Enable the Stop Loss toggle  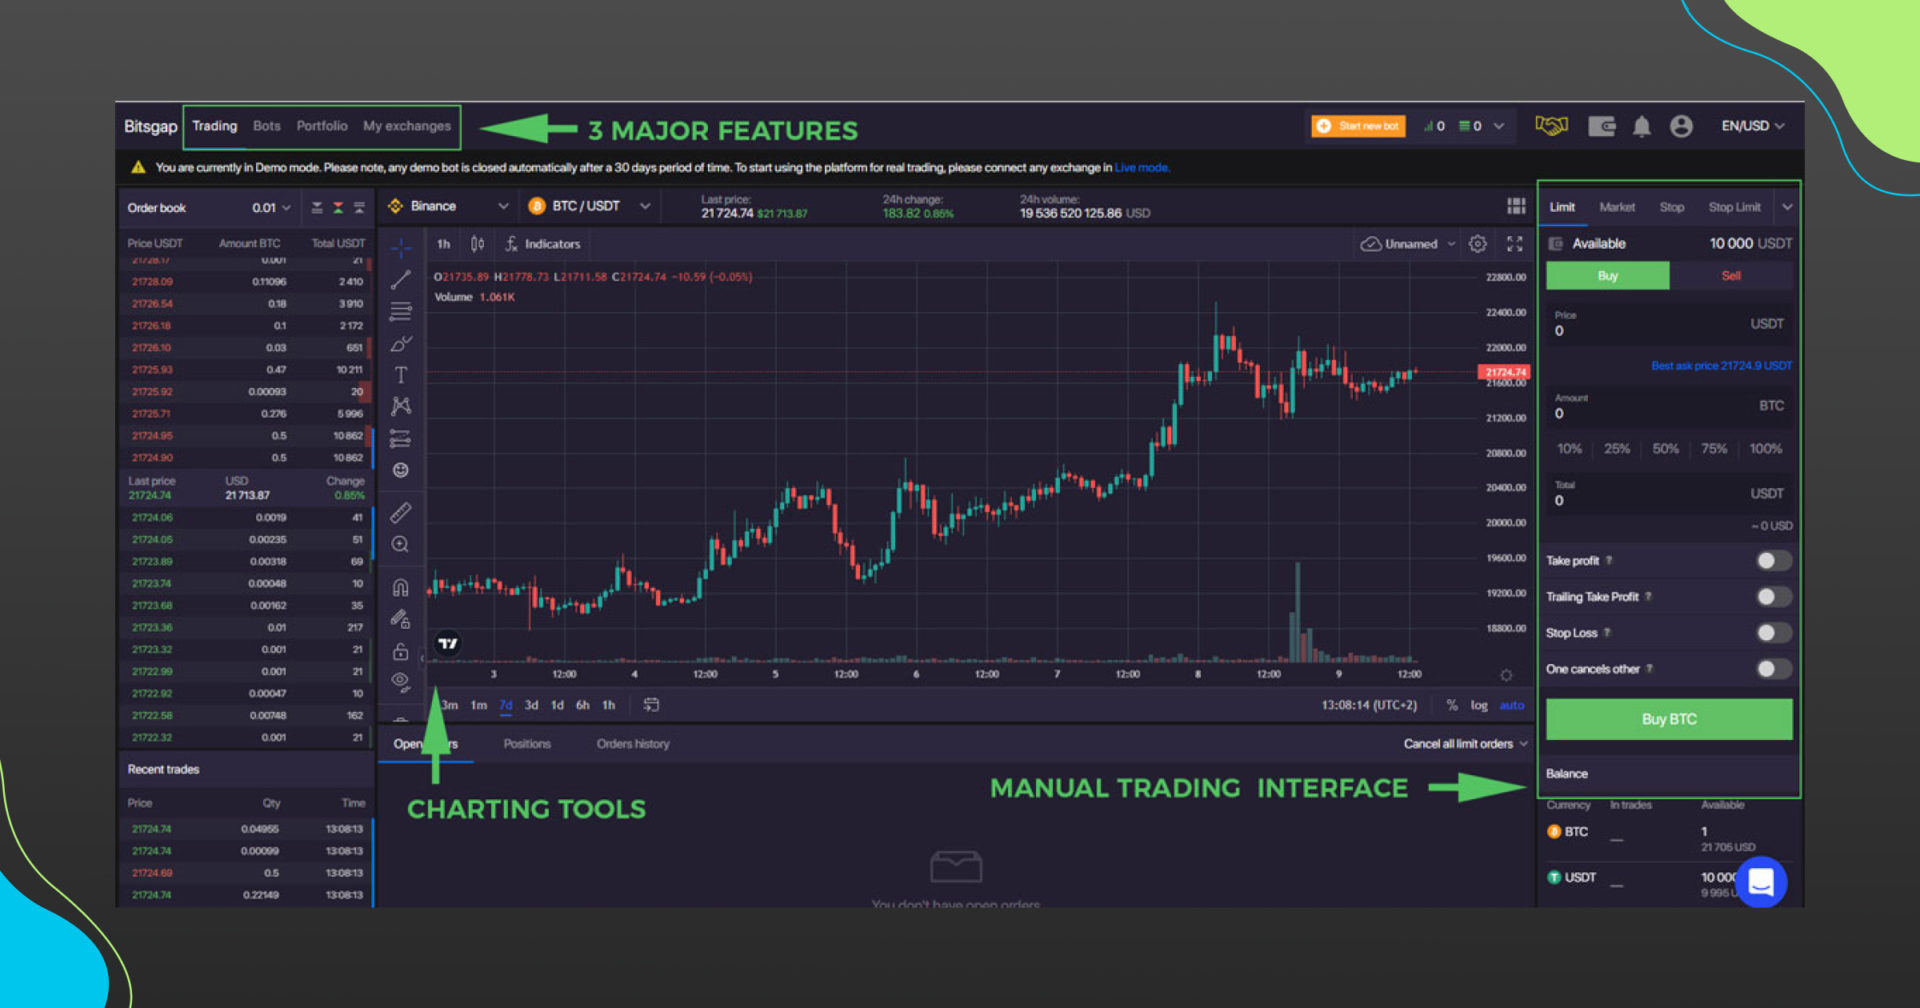pyautogui.click(x=1773, y=632)
